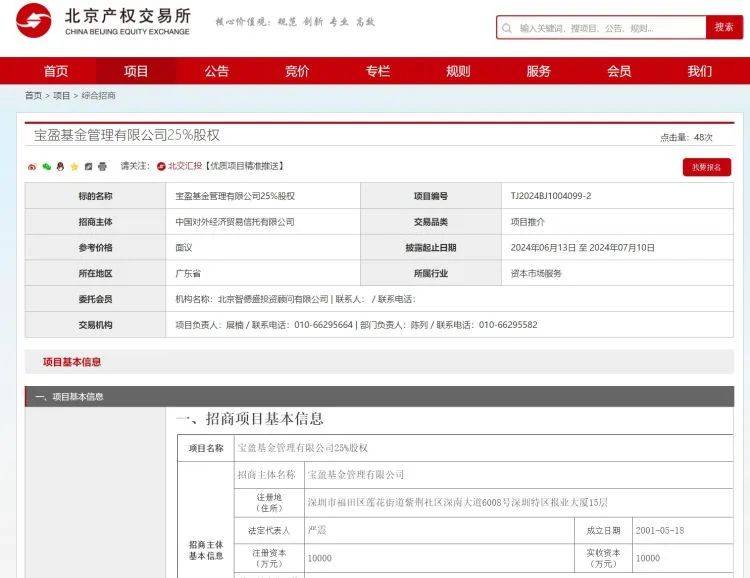Open the 项目 navigation tab
Image resolution: width=750 pixels, height=578 pixels.
[136, 71]
